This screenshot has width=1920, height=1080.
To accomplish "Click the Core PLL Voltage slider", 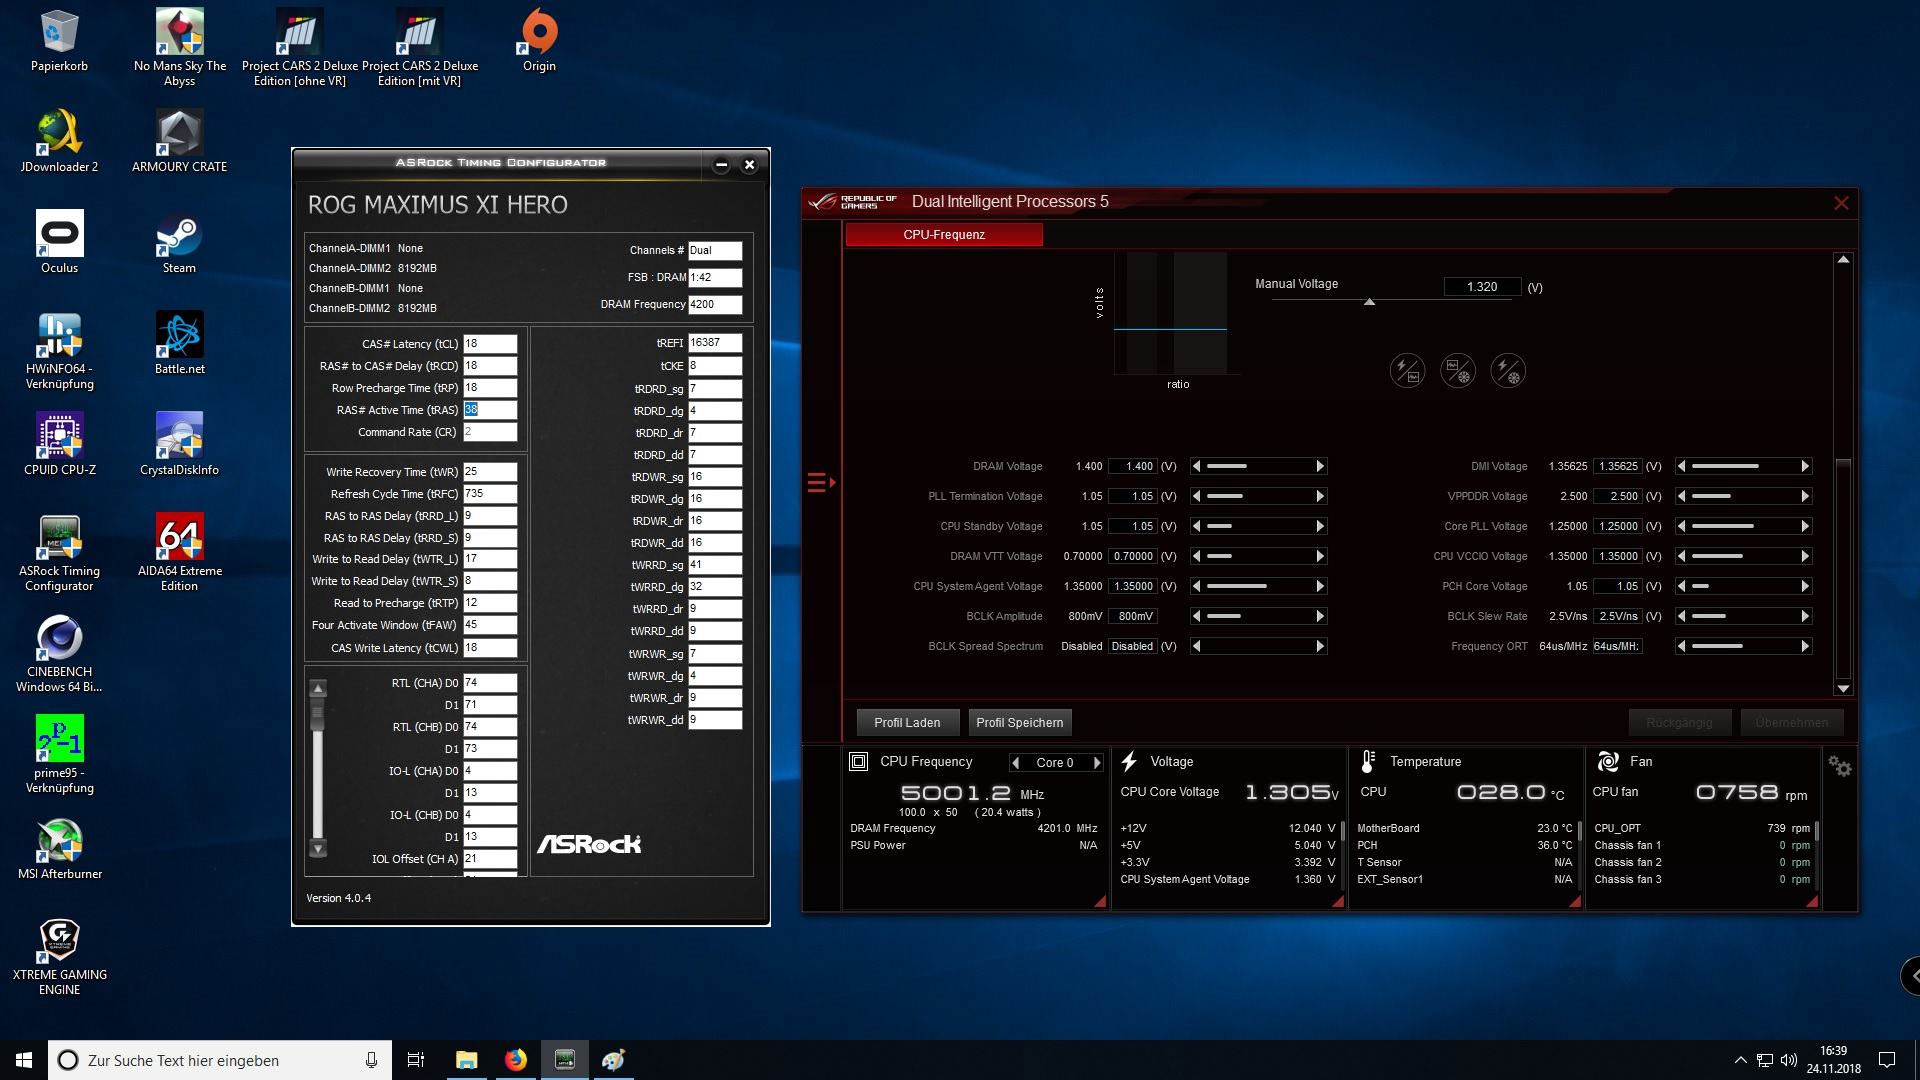I will (x=1743, y=526).
